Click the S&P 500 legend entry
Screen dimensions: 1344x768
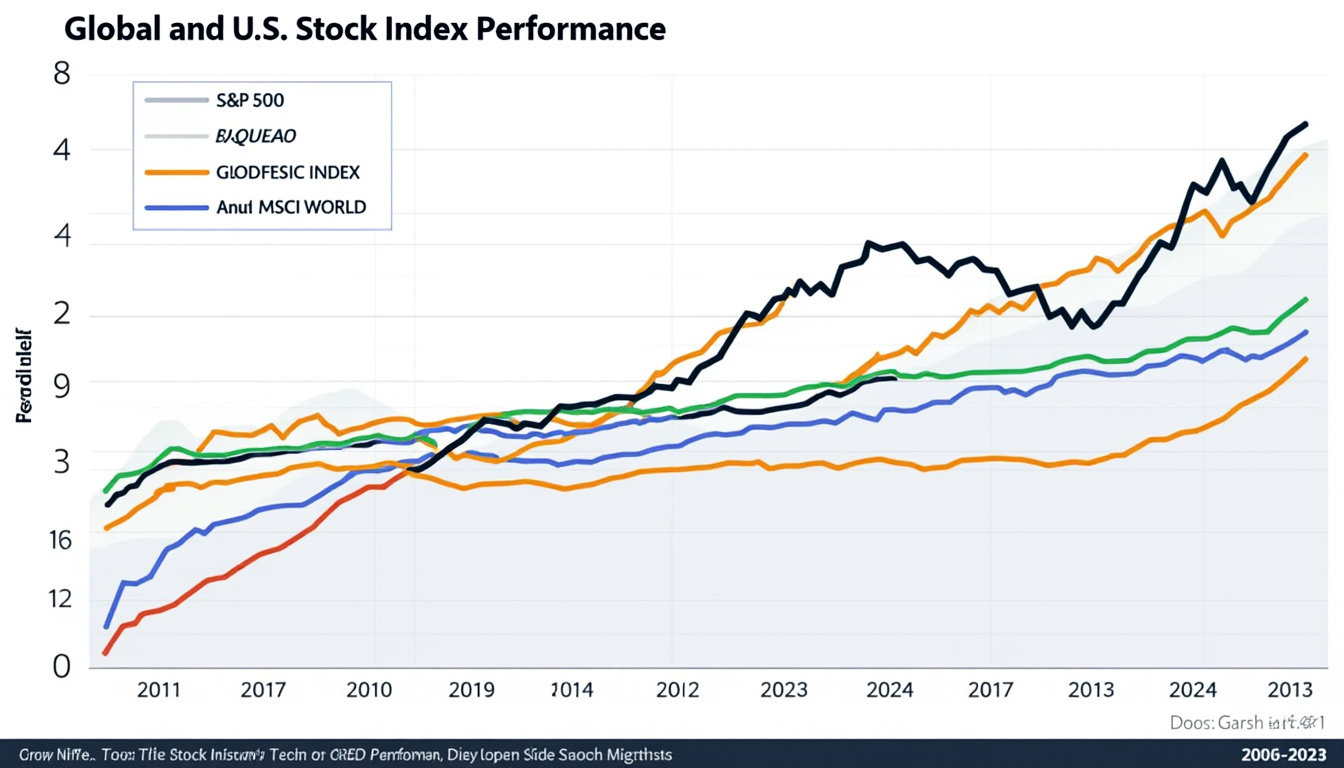250,100
